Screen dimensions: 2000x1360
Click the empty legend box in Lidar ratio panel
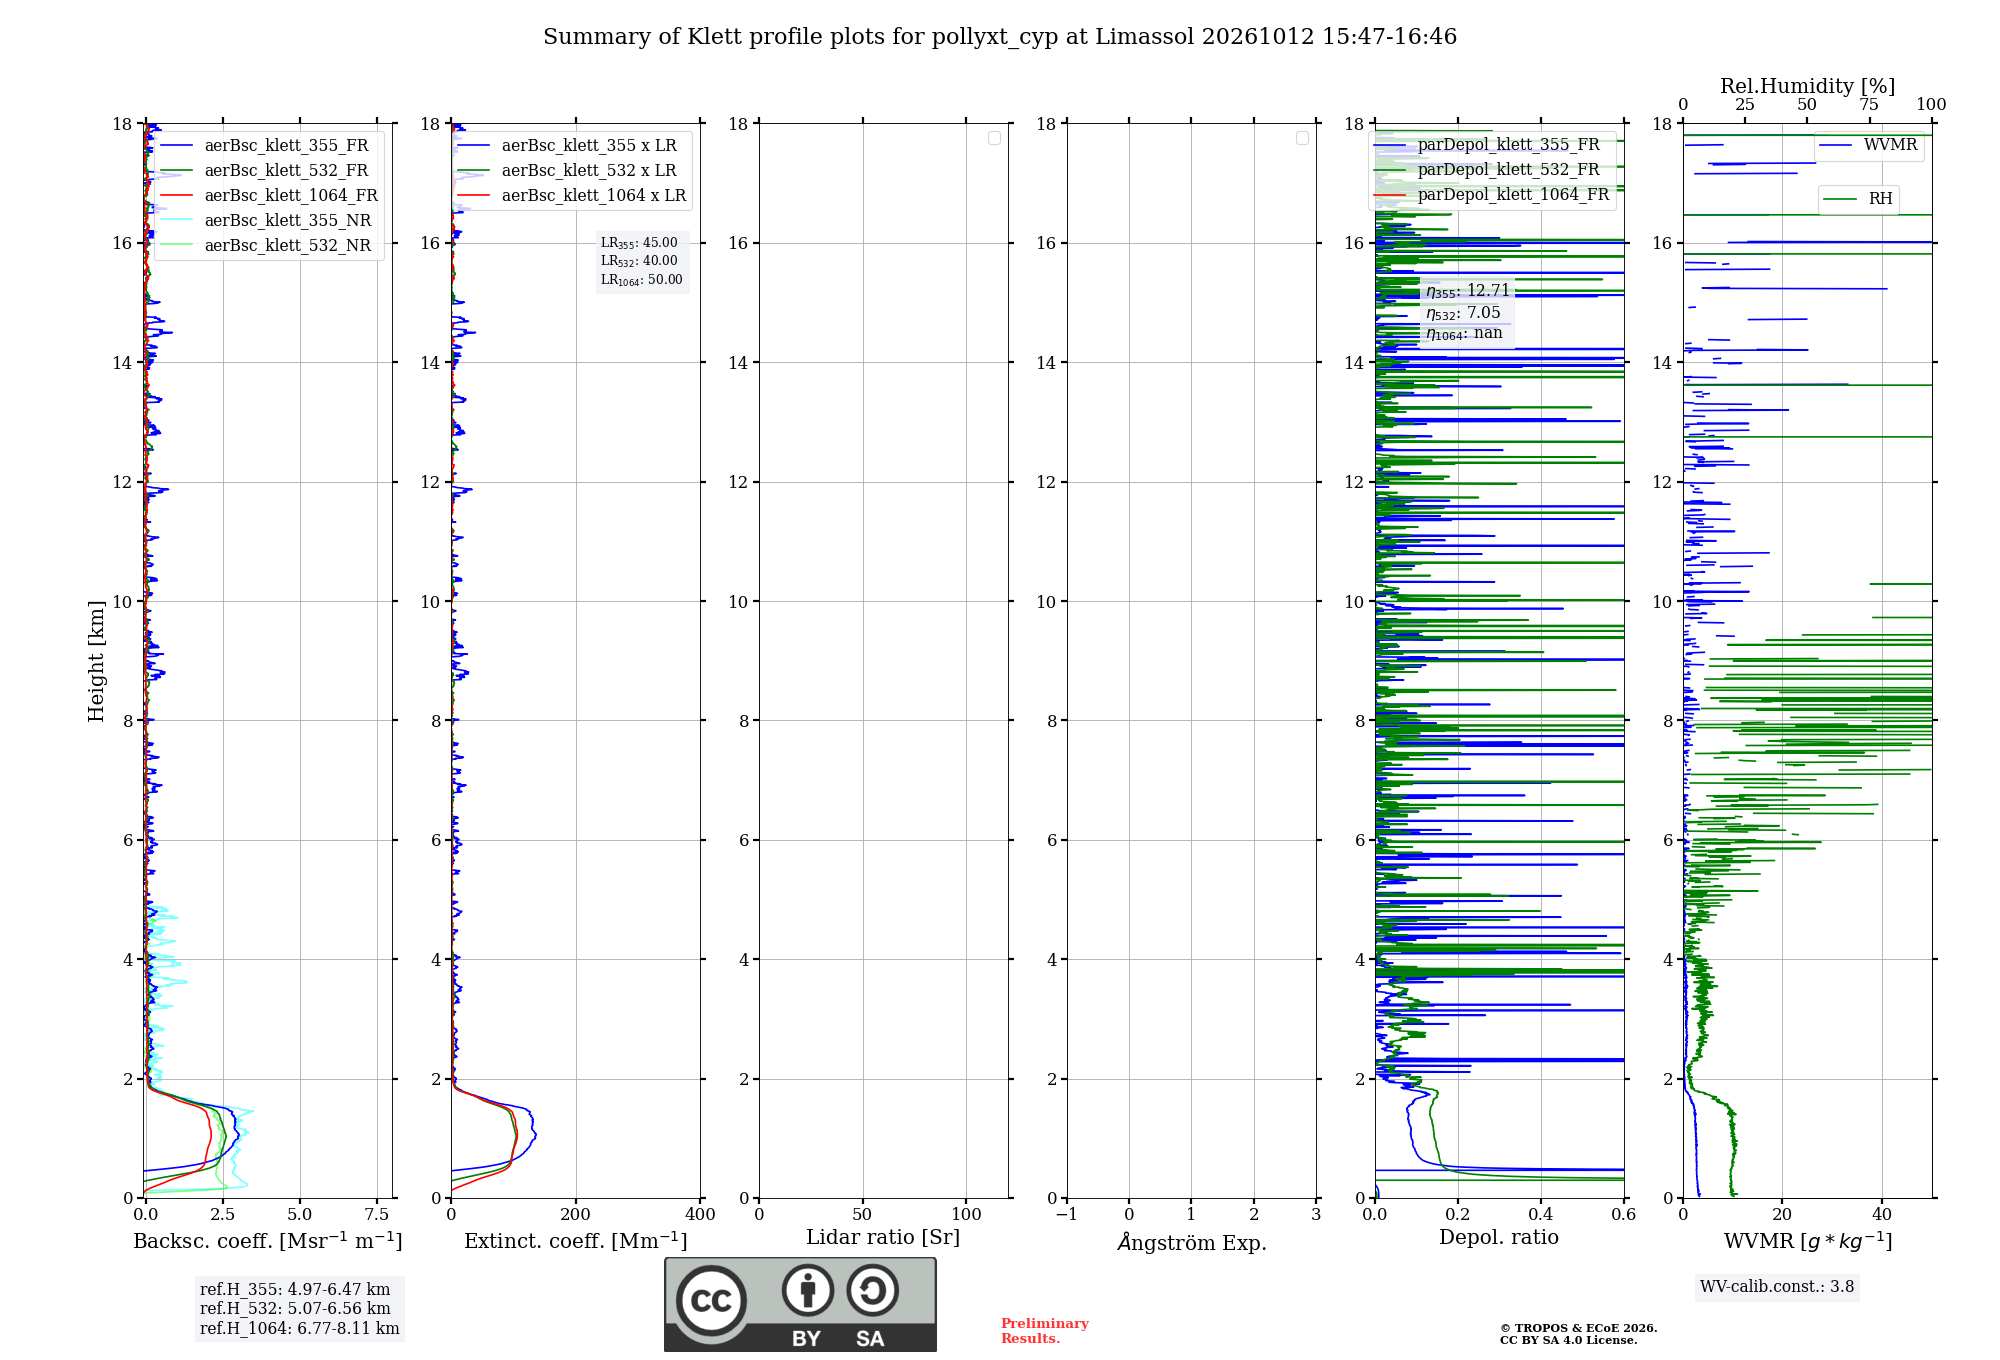point(994,138)
